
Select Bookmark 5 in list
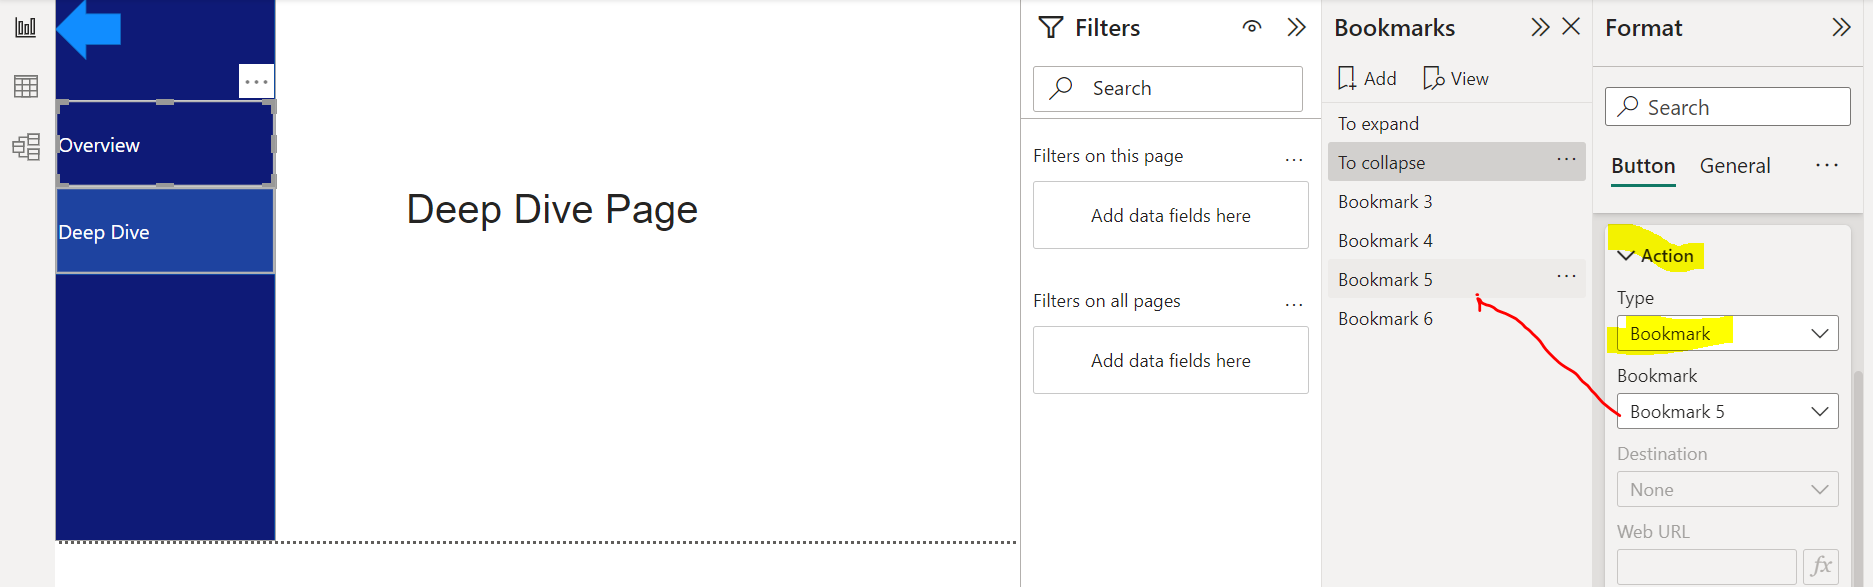[1457, 279]
